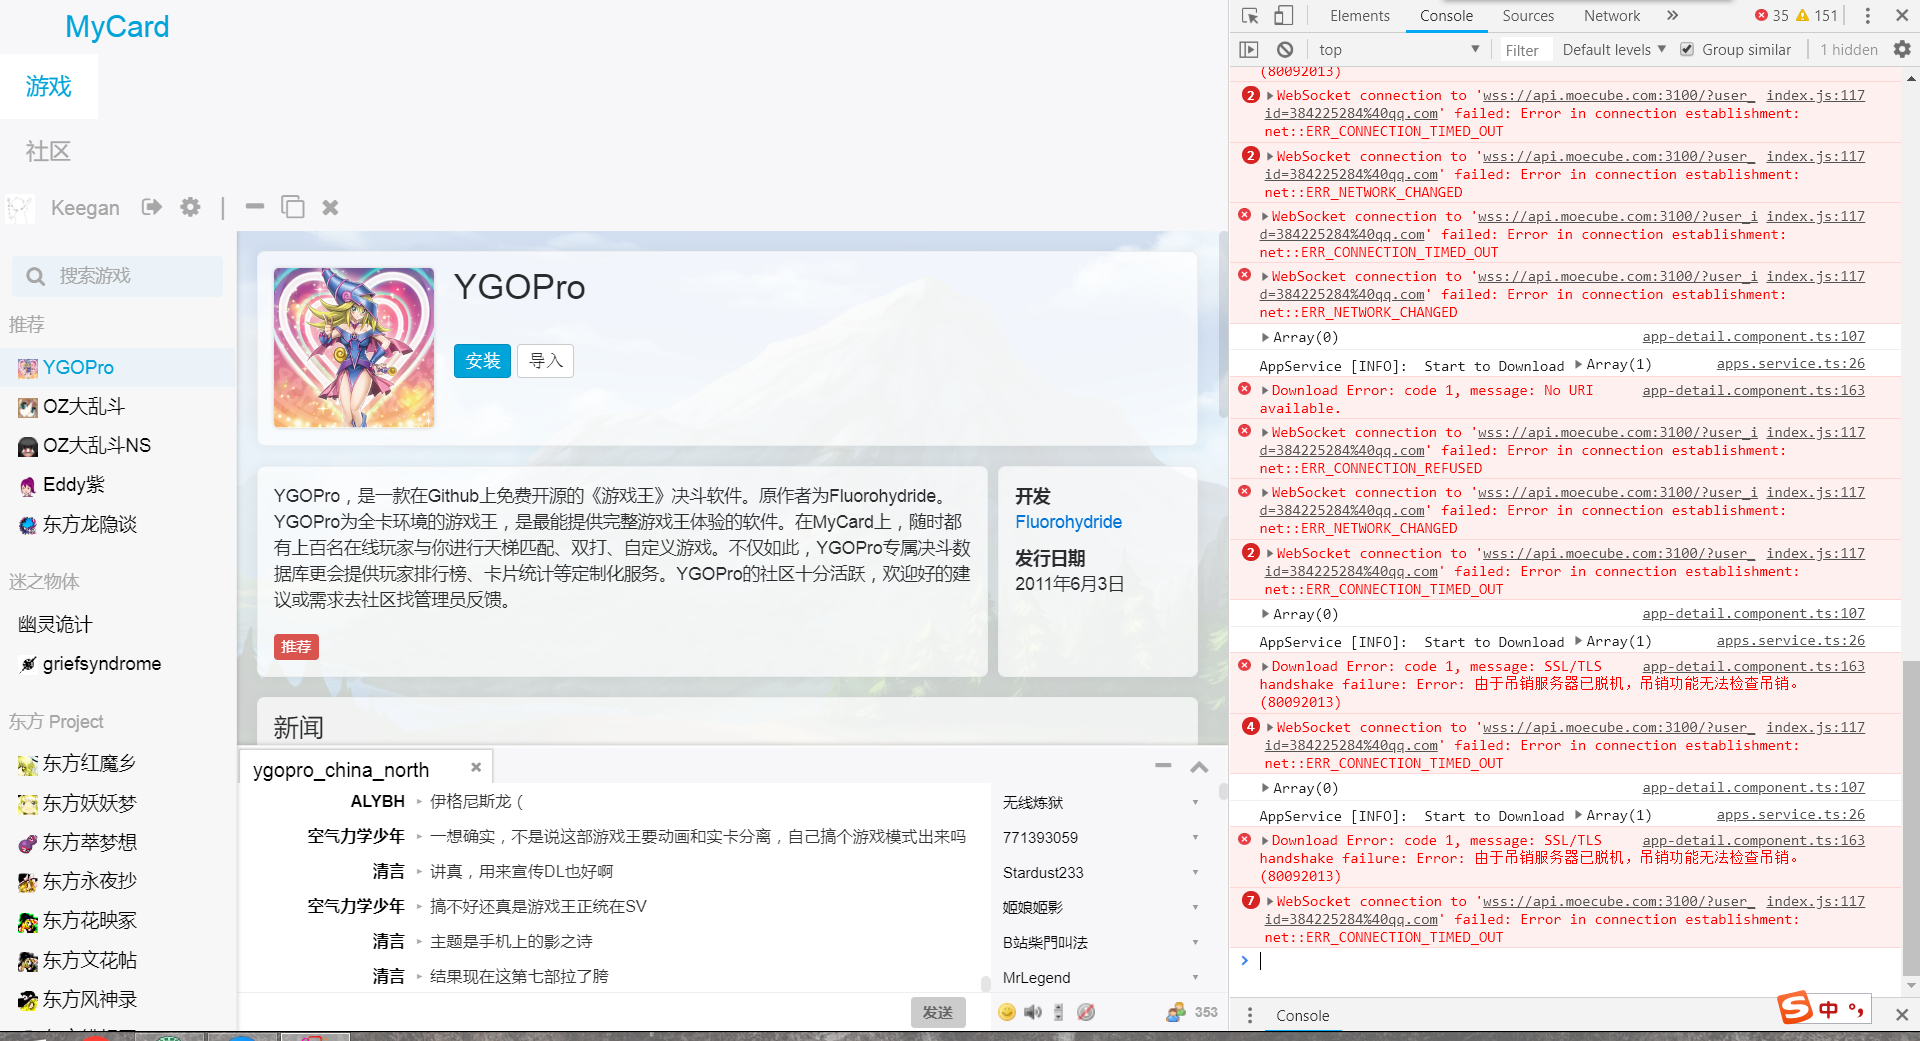Select Eddy紫 in game list
Viewport: 1920px width, 1041px height.
[117, 485]
